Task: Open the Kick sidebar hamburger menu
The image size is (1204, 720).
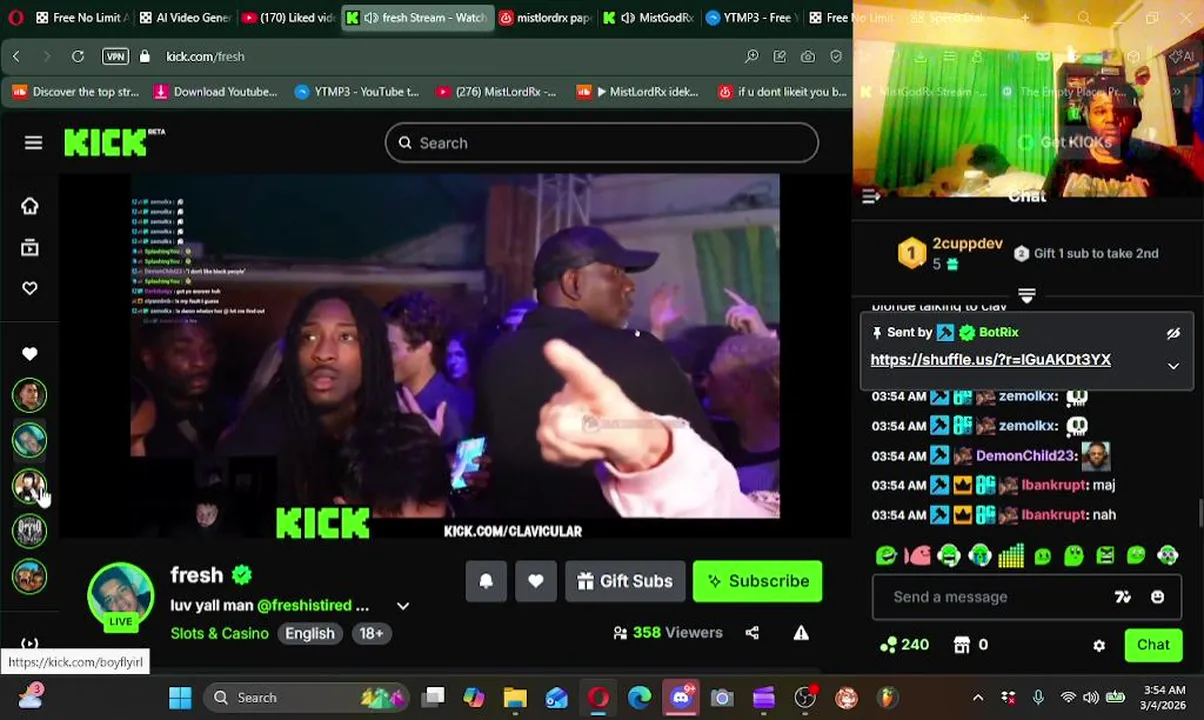Action: tap(33, 143)
